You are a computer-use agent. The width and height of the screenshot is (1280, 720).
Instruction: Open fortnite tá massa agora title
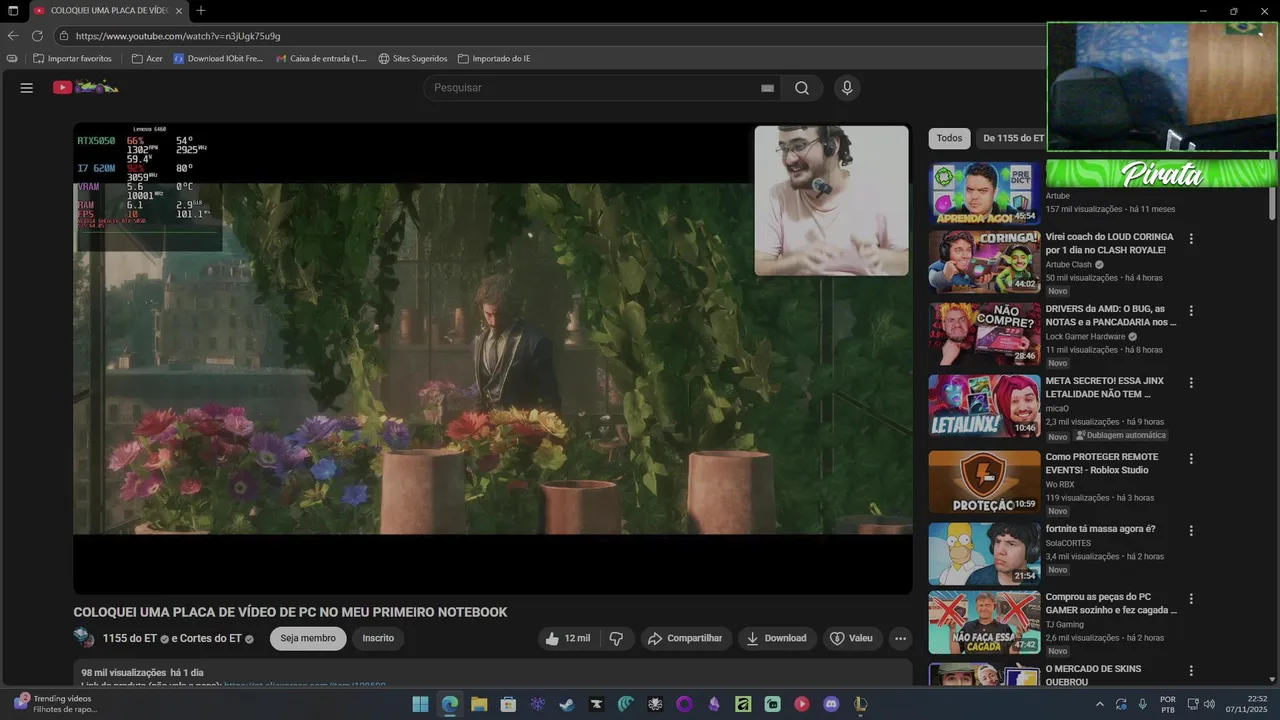pos(1100,529)
